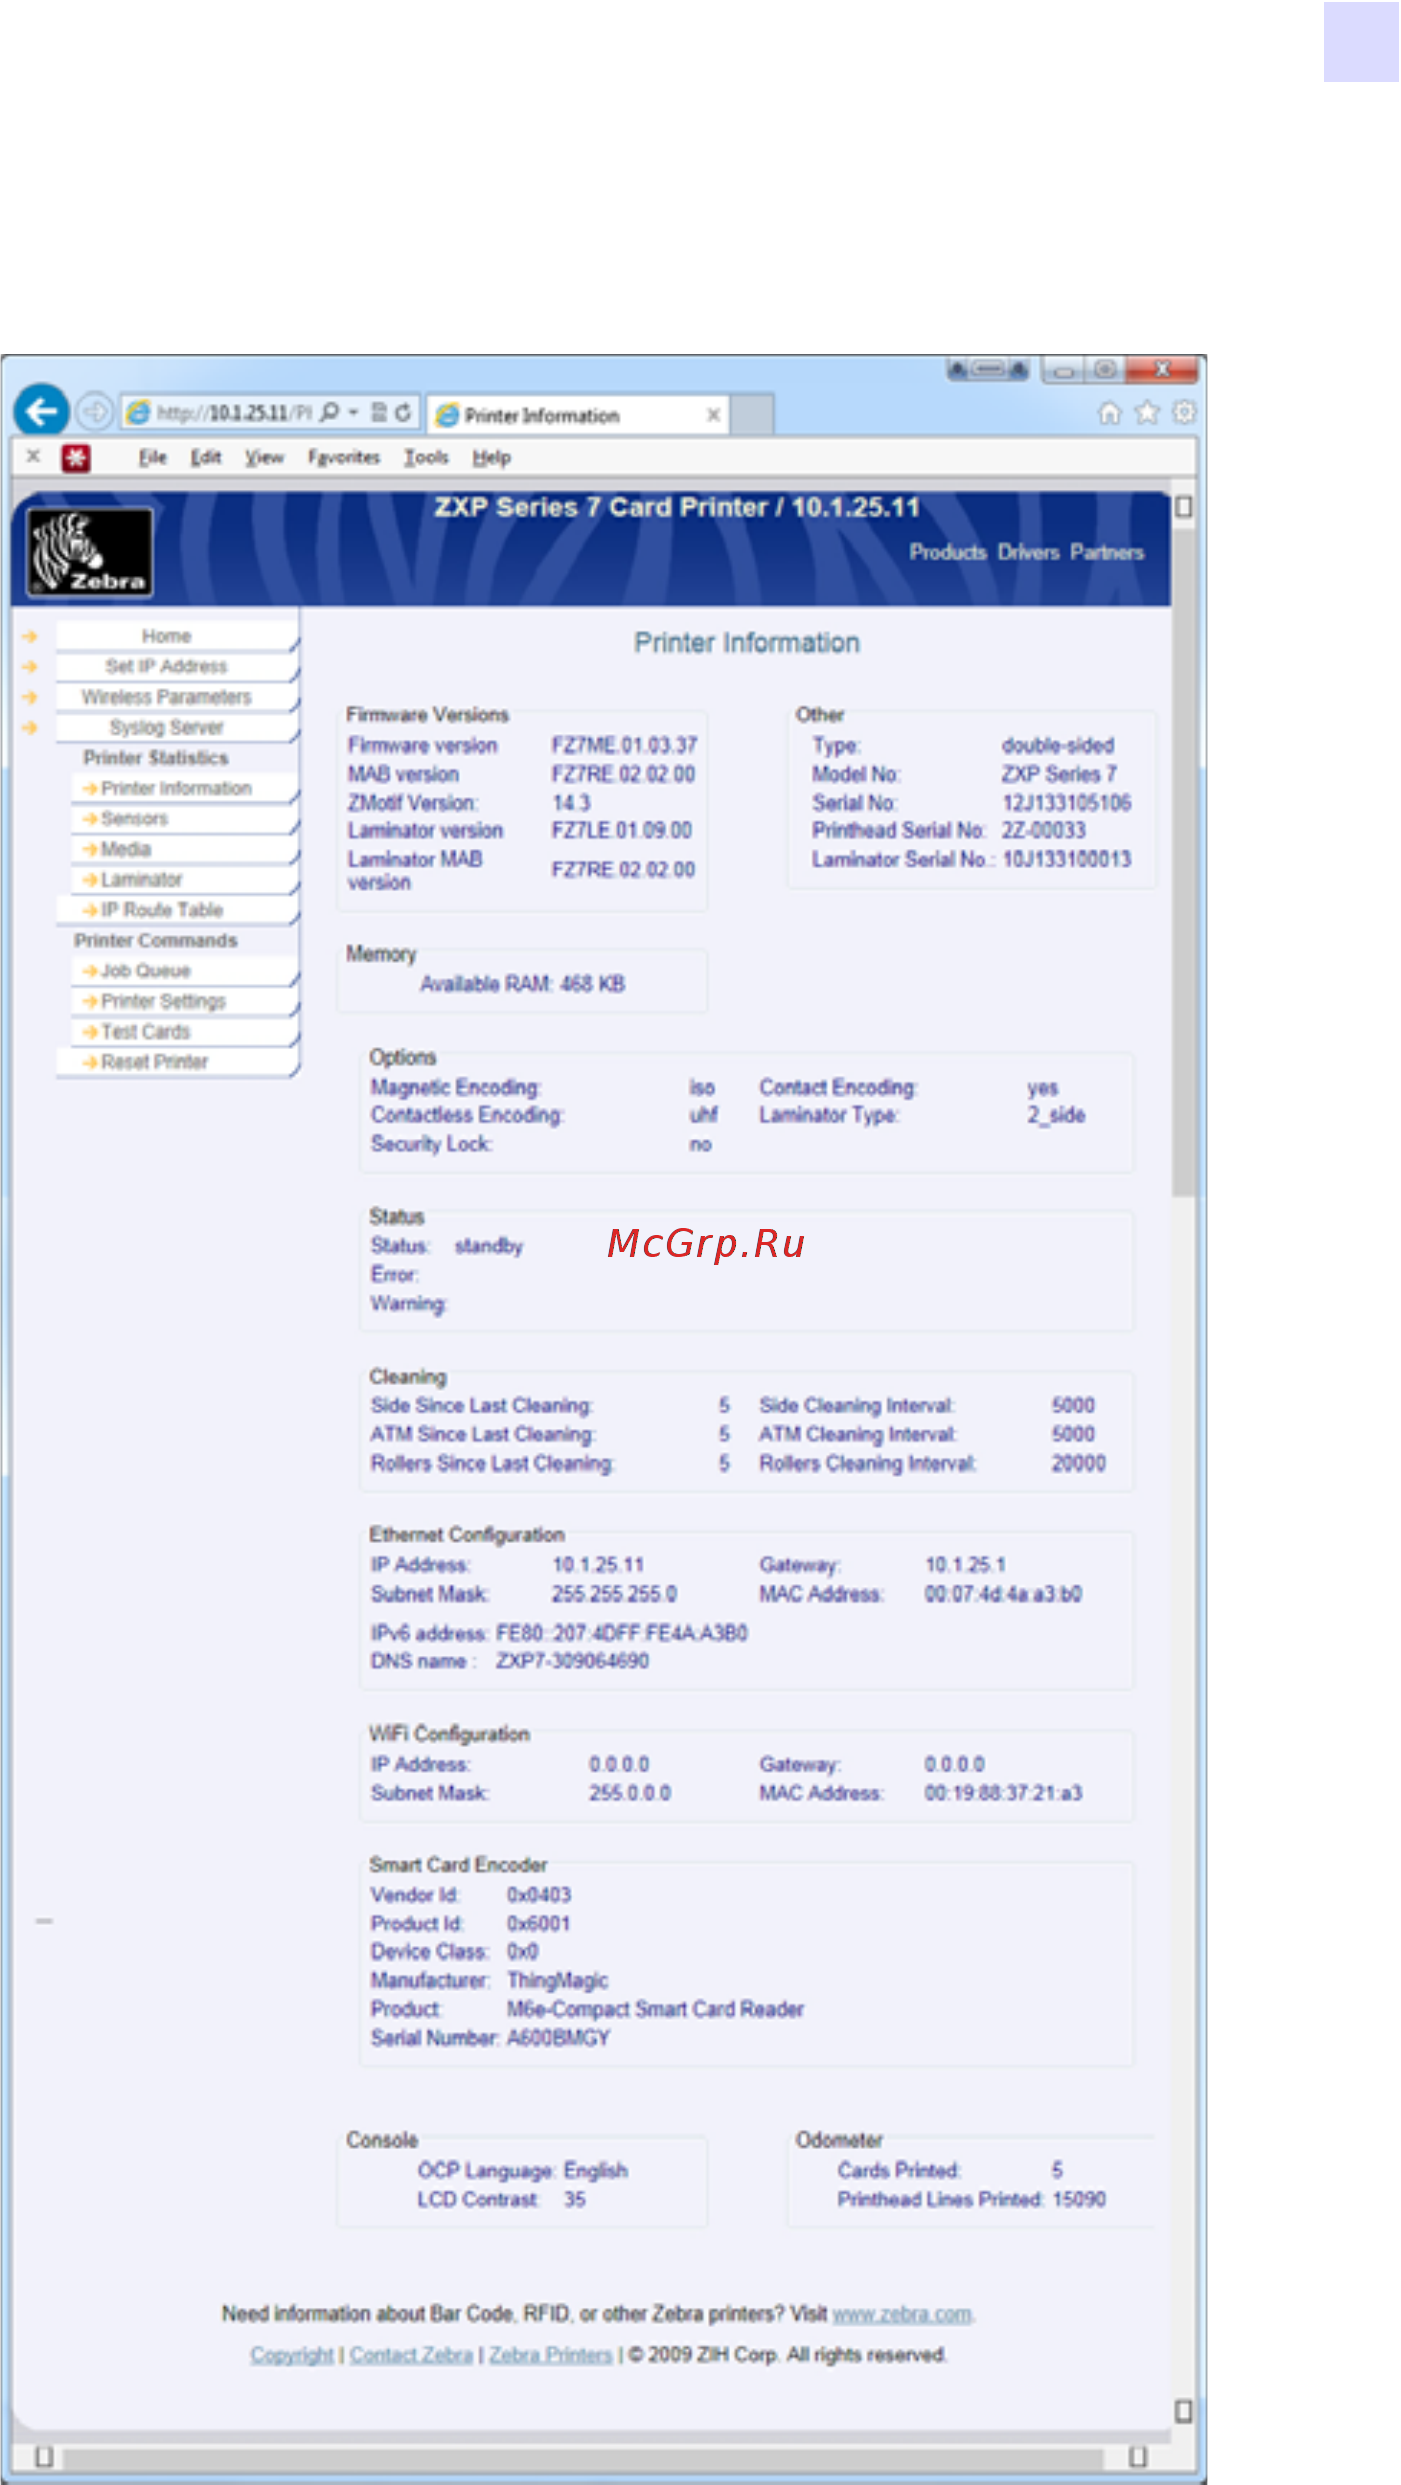
Task: Visit the www.zebra.com link
Action: (902, 2314)
